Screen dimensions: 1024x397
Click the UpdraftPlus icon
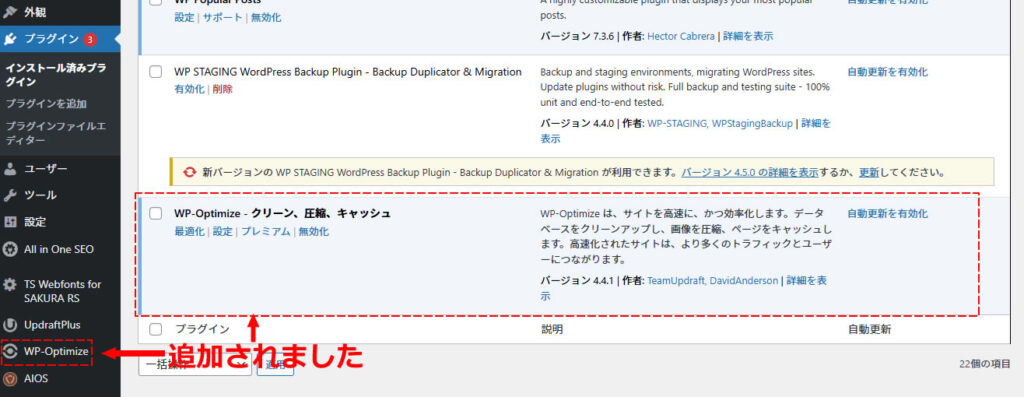point(10,325)
